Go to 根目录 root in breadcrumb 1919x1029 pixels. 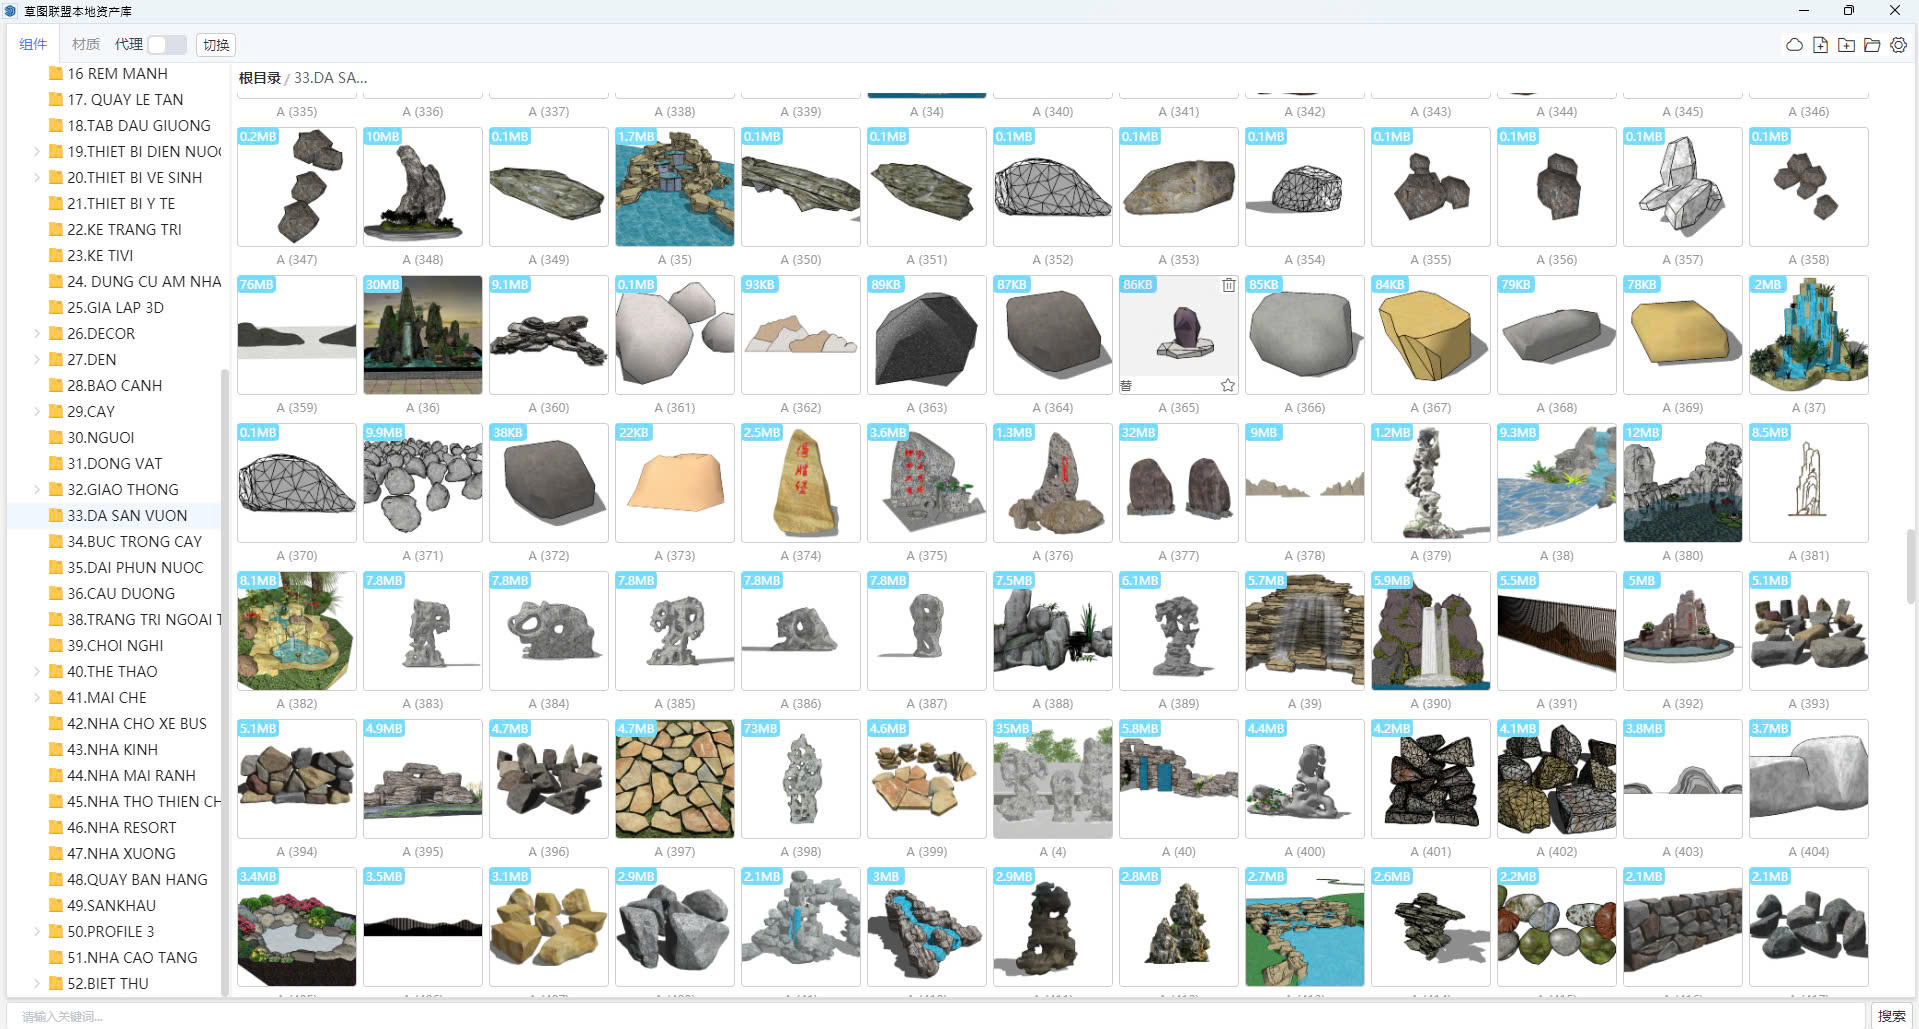tap(259, 78)
